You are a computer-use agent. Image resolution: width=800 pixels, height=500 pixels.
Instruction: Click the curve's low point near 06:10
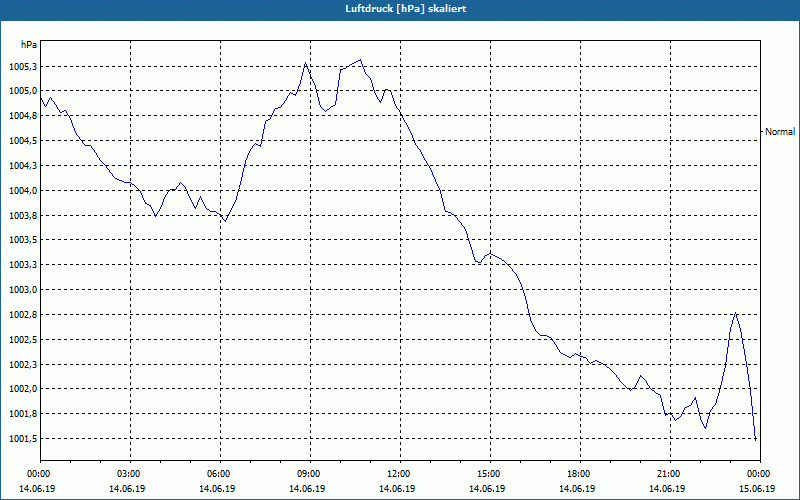coord(225,221)
